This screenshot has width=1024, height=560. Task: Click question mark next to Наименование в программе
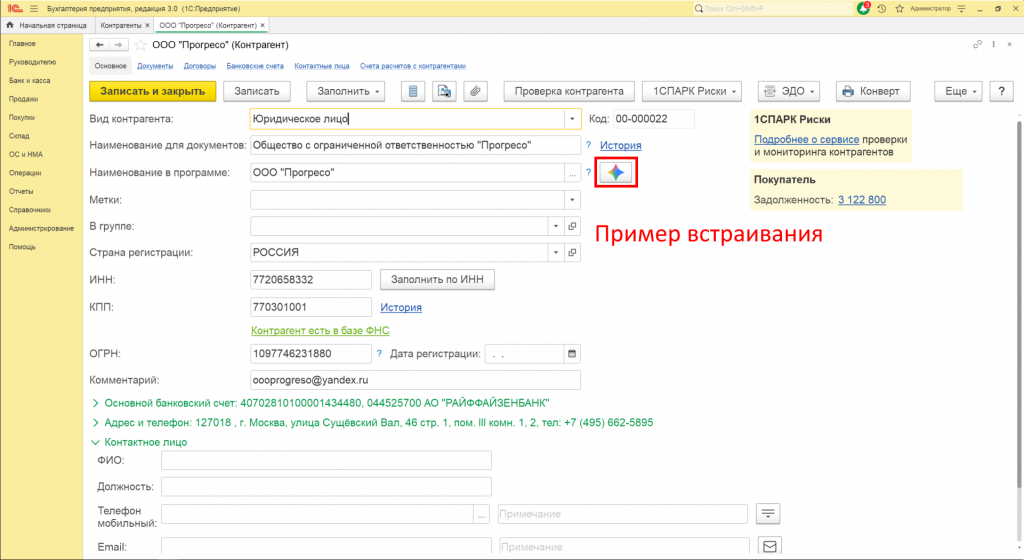point(588,172)
